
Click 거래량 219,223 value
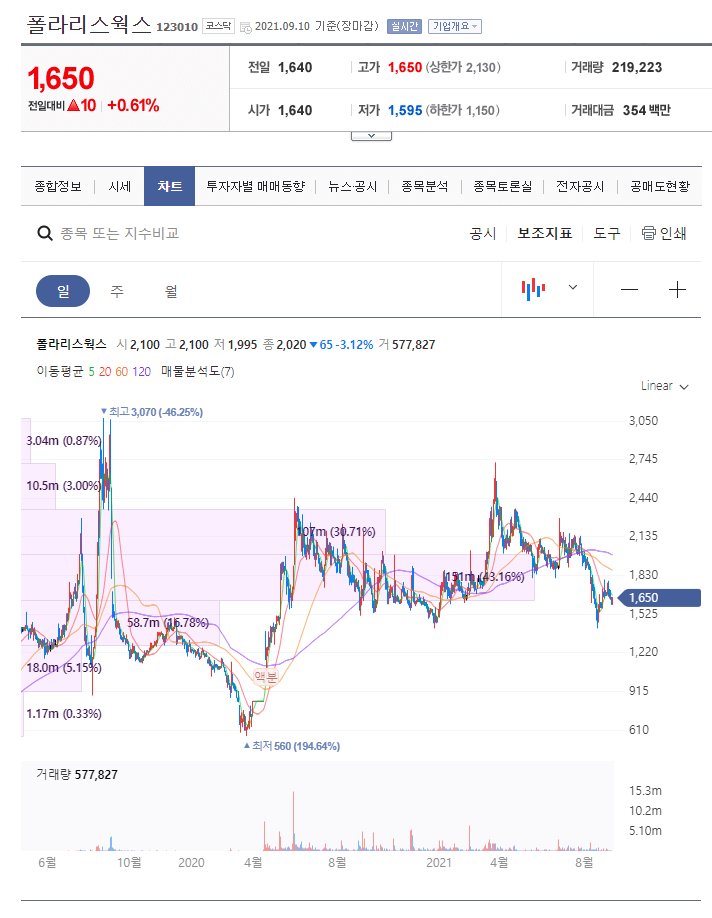click(636, 67)
